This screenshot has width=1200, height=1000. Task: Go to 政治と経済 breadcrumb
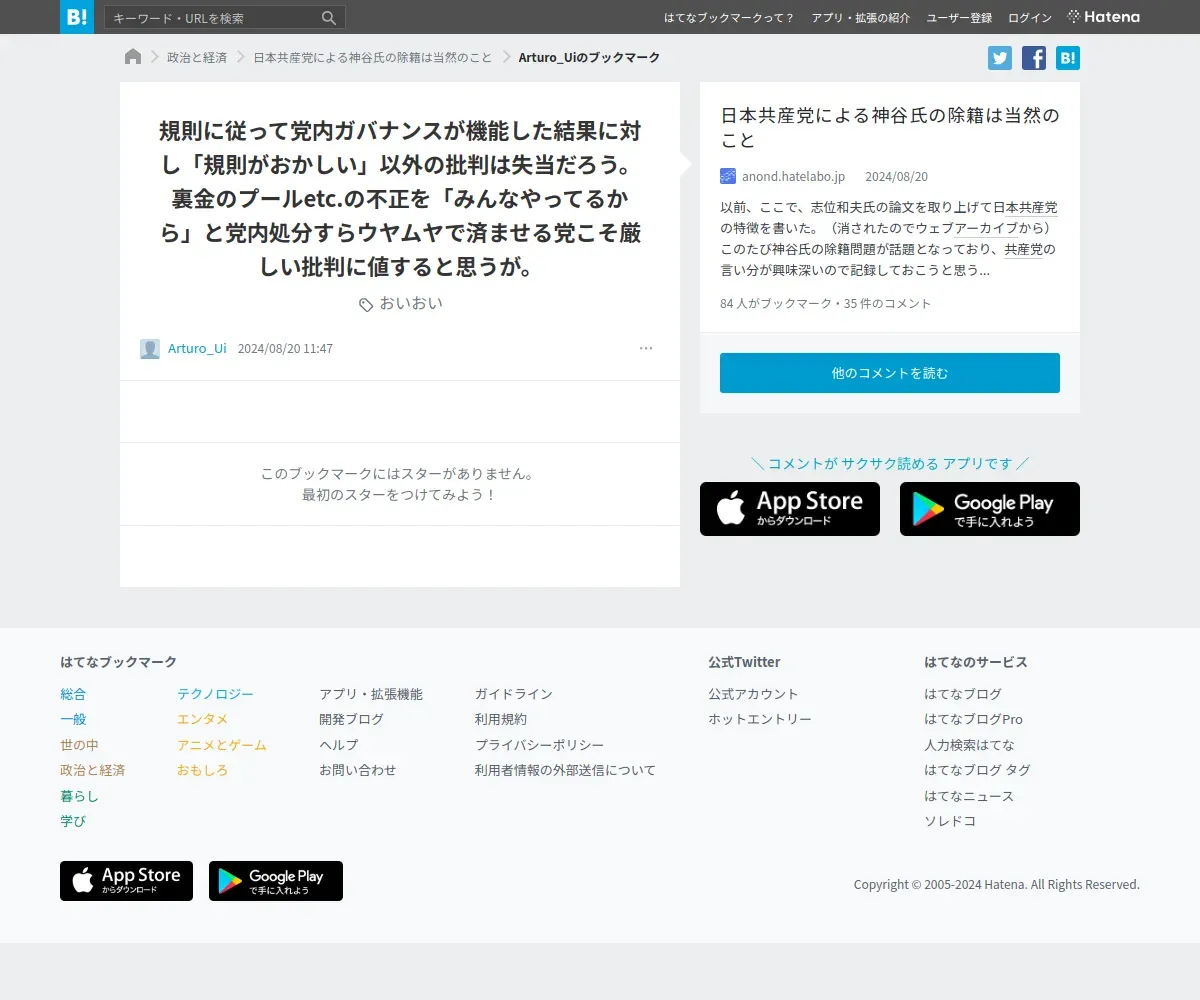click(197, 57)
